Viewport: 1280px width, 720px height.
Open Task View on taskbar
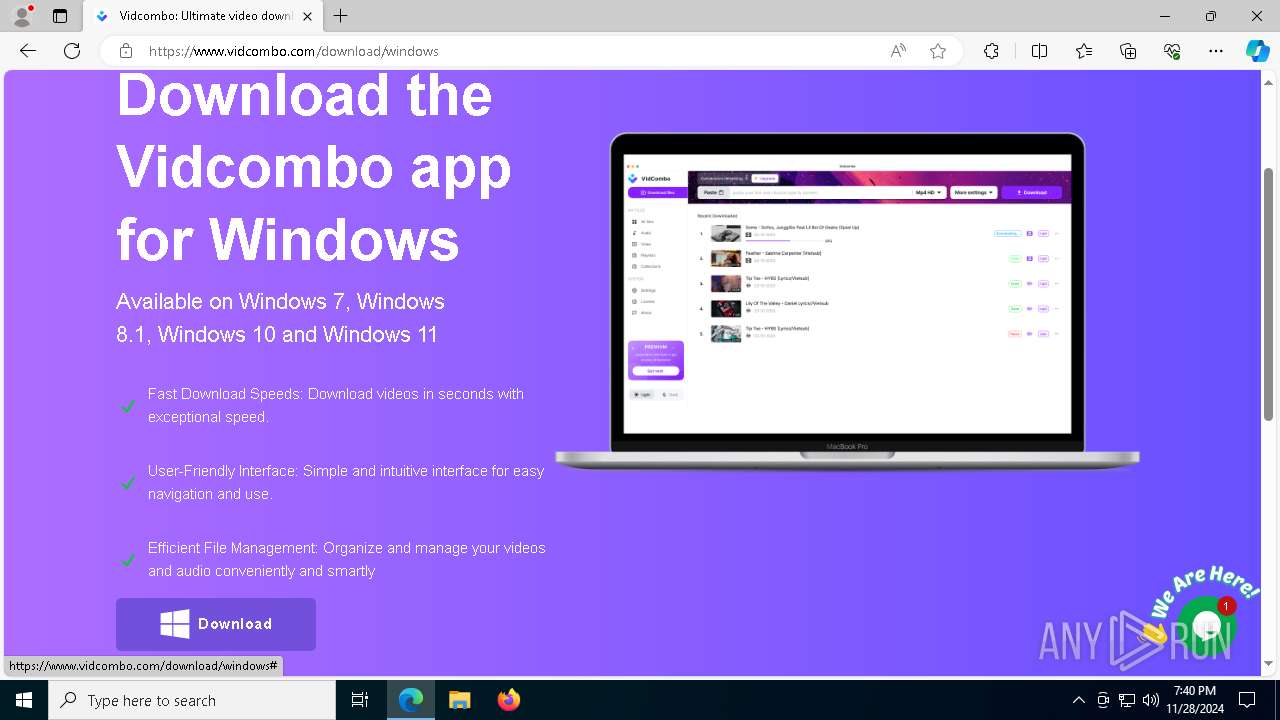click(x=360, y=700)
